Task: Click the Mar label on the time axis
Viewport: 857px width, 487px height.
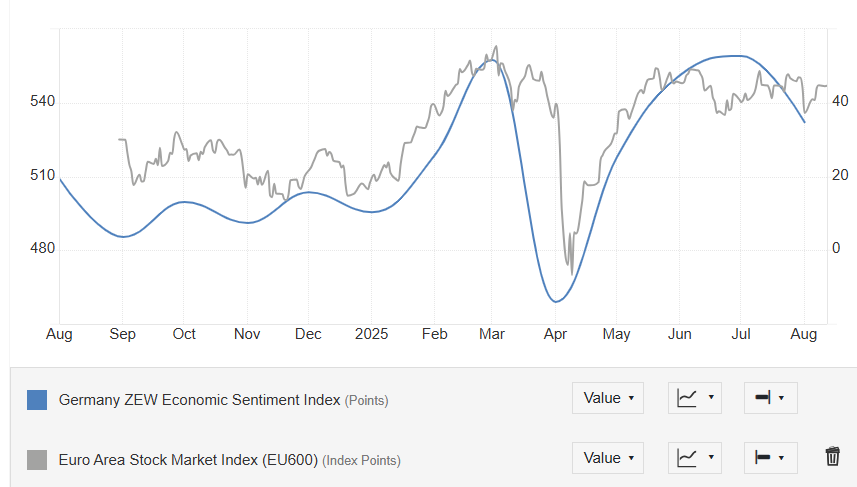Action: point(490,334)
